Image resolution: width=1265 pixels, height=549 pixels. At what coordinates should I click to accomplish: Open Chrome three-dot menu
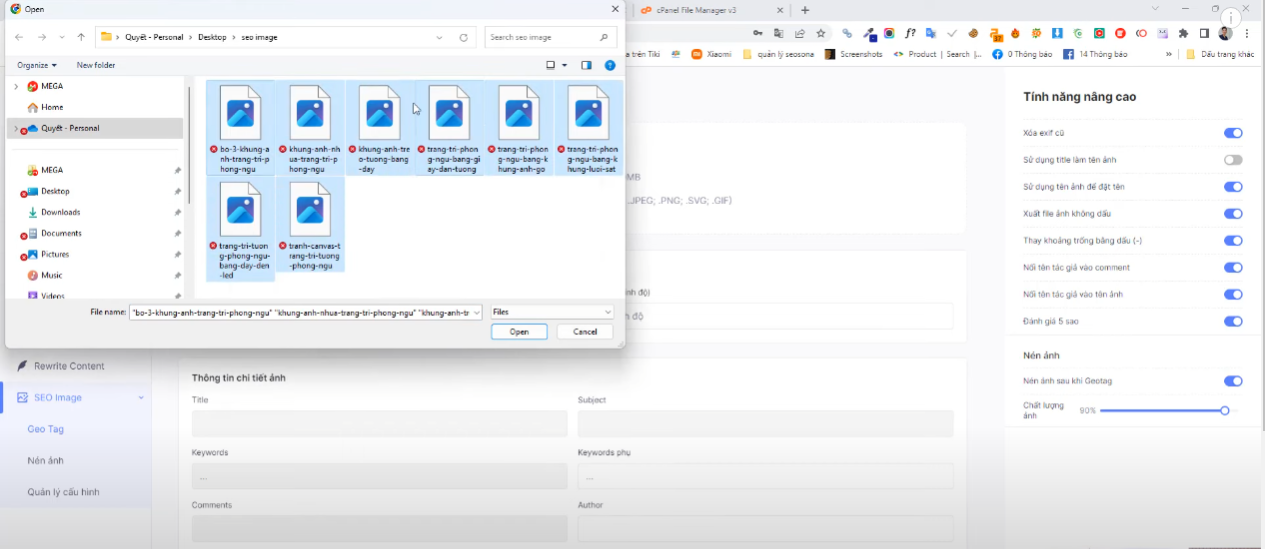coord(1248,33)
